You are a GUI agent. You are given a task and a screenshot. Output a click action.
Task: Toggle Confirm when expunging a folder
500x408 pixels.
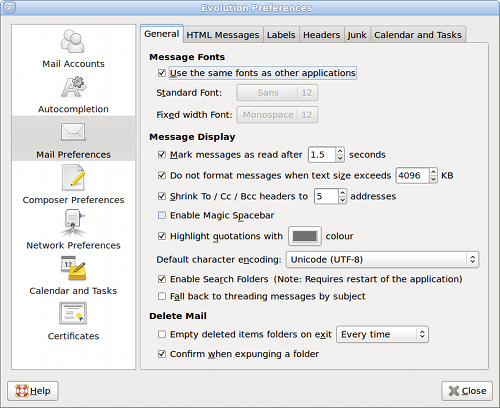[162, 354]
